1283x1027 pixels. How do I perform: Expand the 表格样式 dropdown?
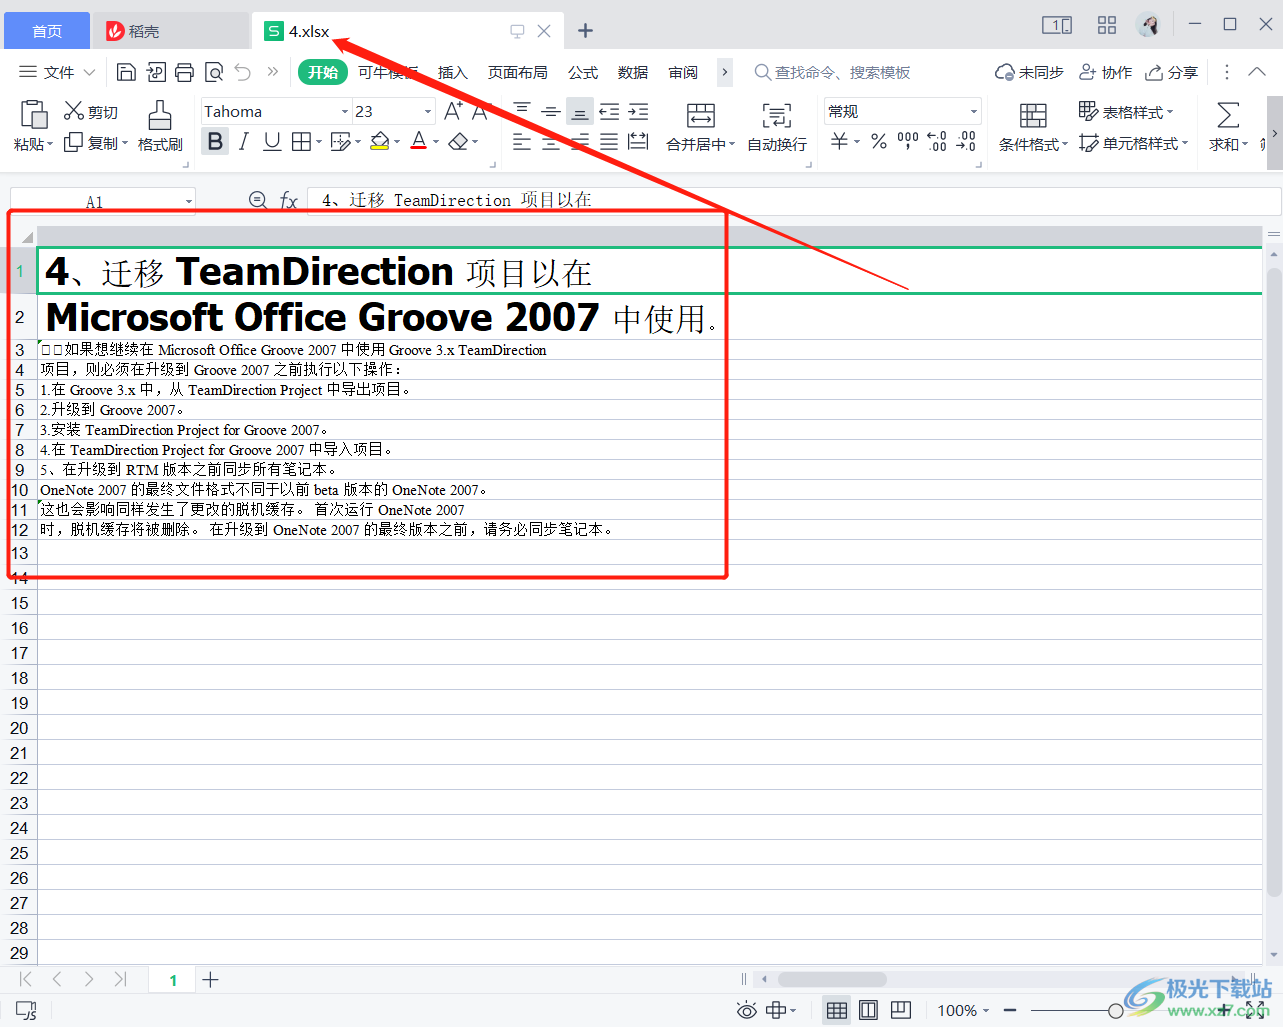pos(1170,112)
